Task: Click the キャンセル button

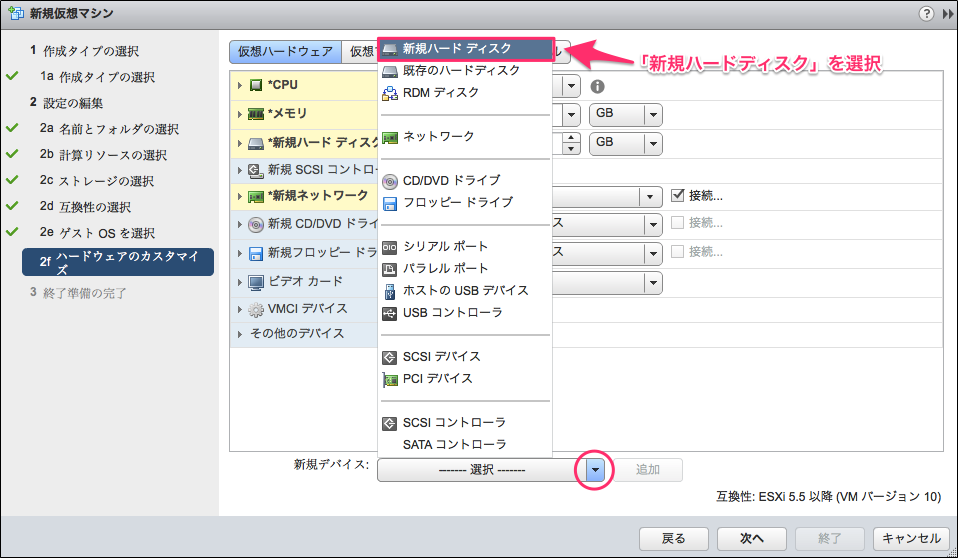Action: (911, 538)
